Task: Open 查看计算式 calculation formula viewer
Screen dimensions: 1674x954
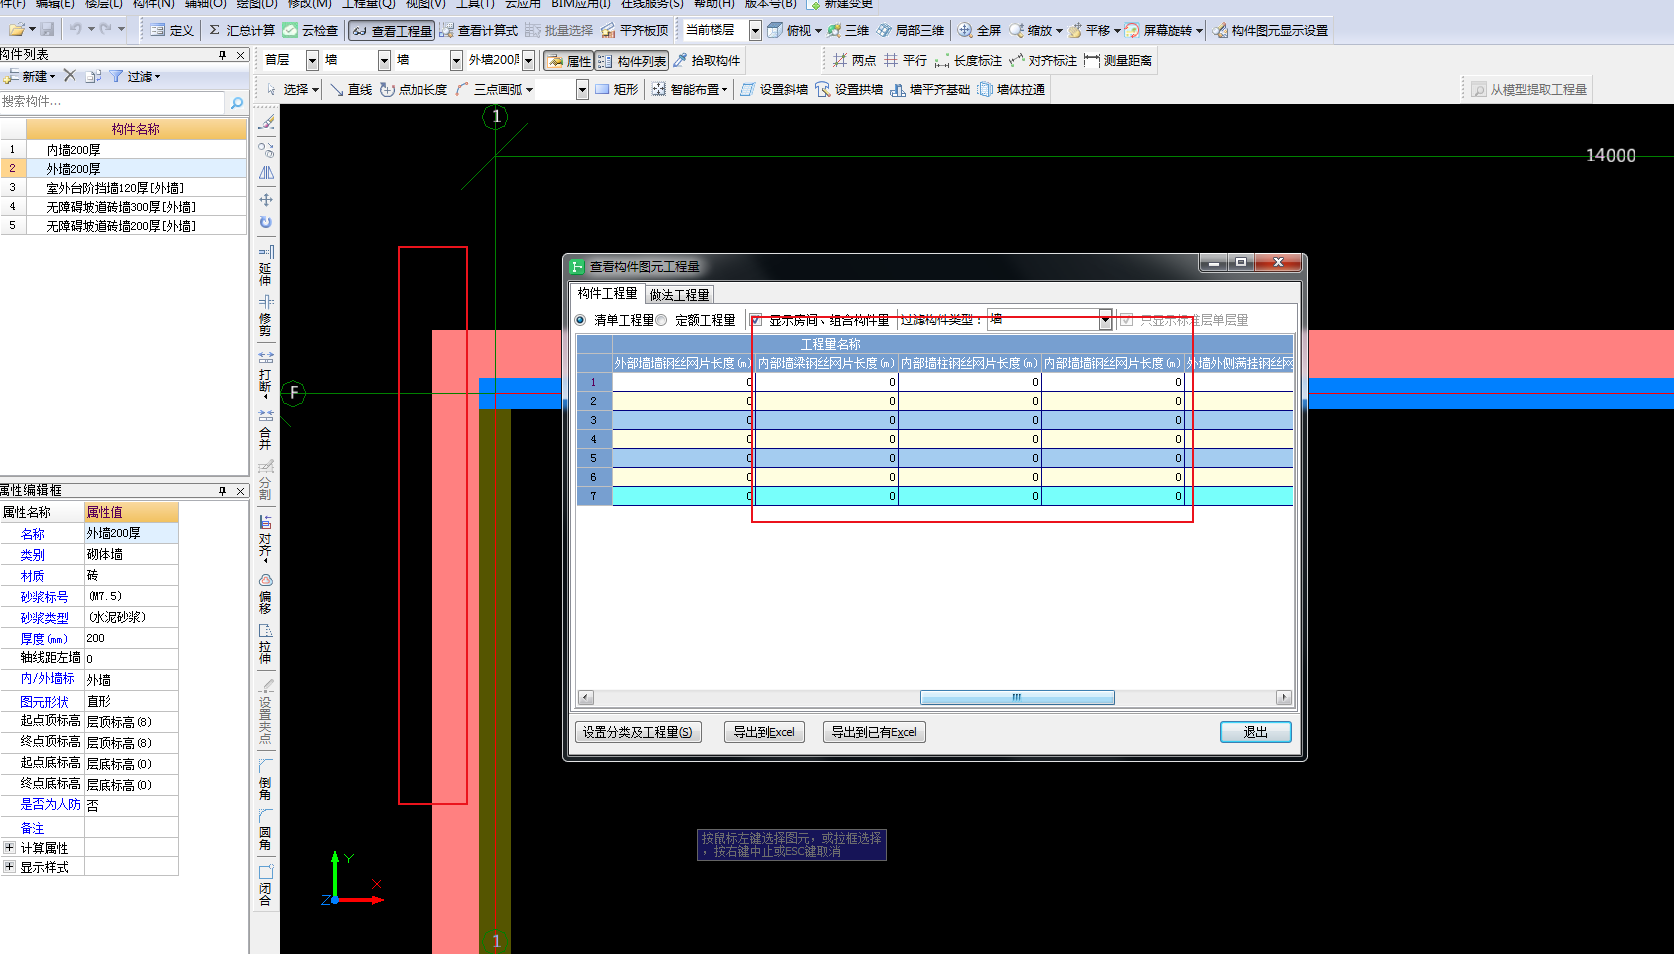Action: 478,30
